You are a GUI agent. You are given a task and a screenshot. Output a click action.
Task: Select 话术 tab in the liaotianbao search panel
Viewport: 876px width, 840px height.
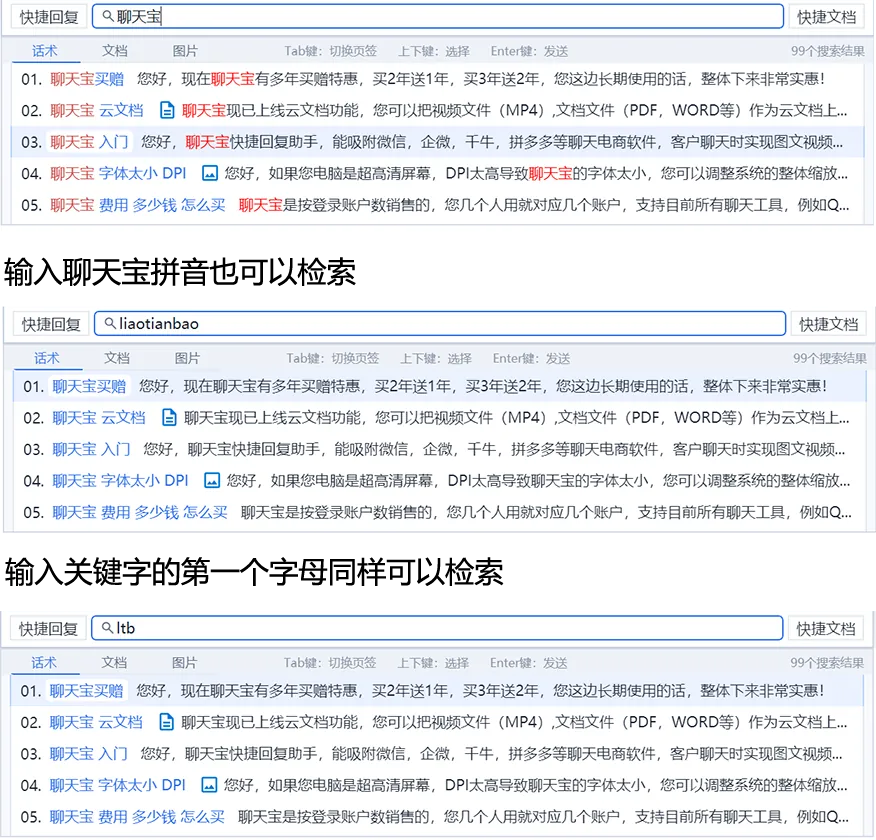47,358
